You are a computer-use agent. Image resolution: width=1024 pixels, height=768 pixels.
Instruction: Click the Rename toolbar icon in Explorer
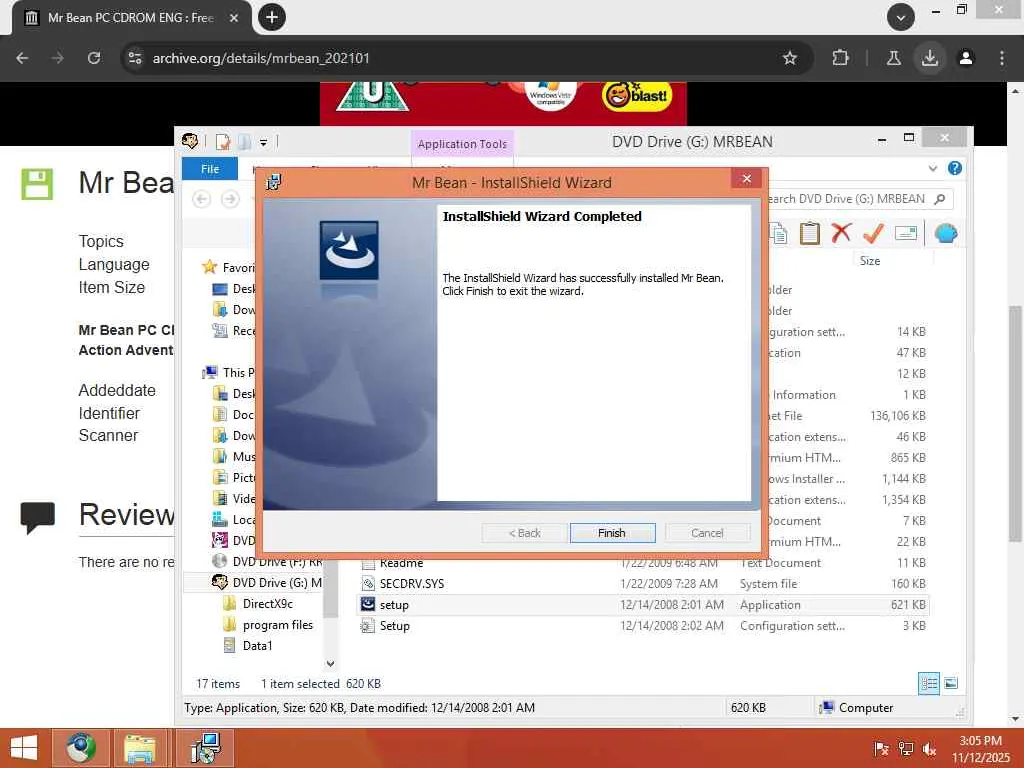[x=906, y=232]
